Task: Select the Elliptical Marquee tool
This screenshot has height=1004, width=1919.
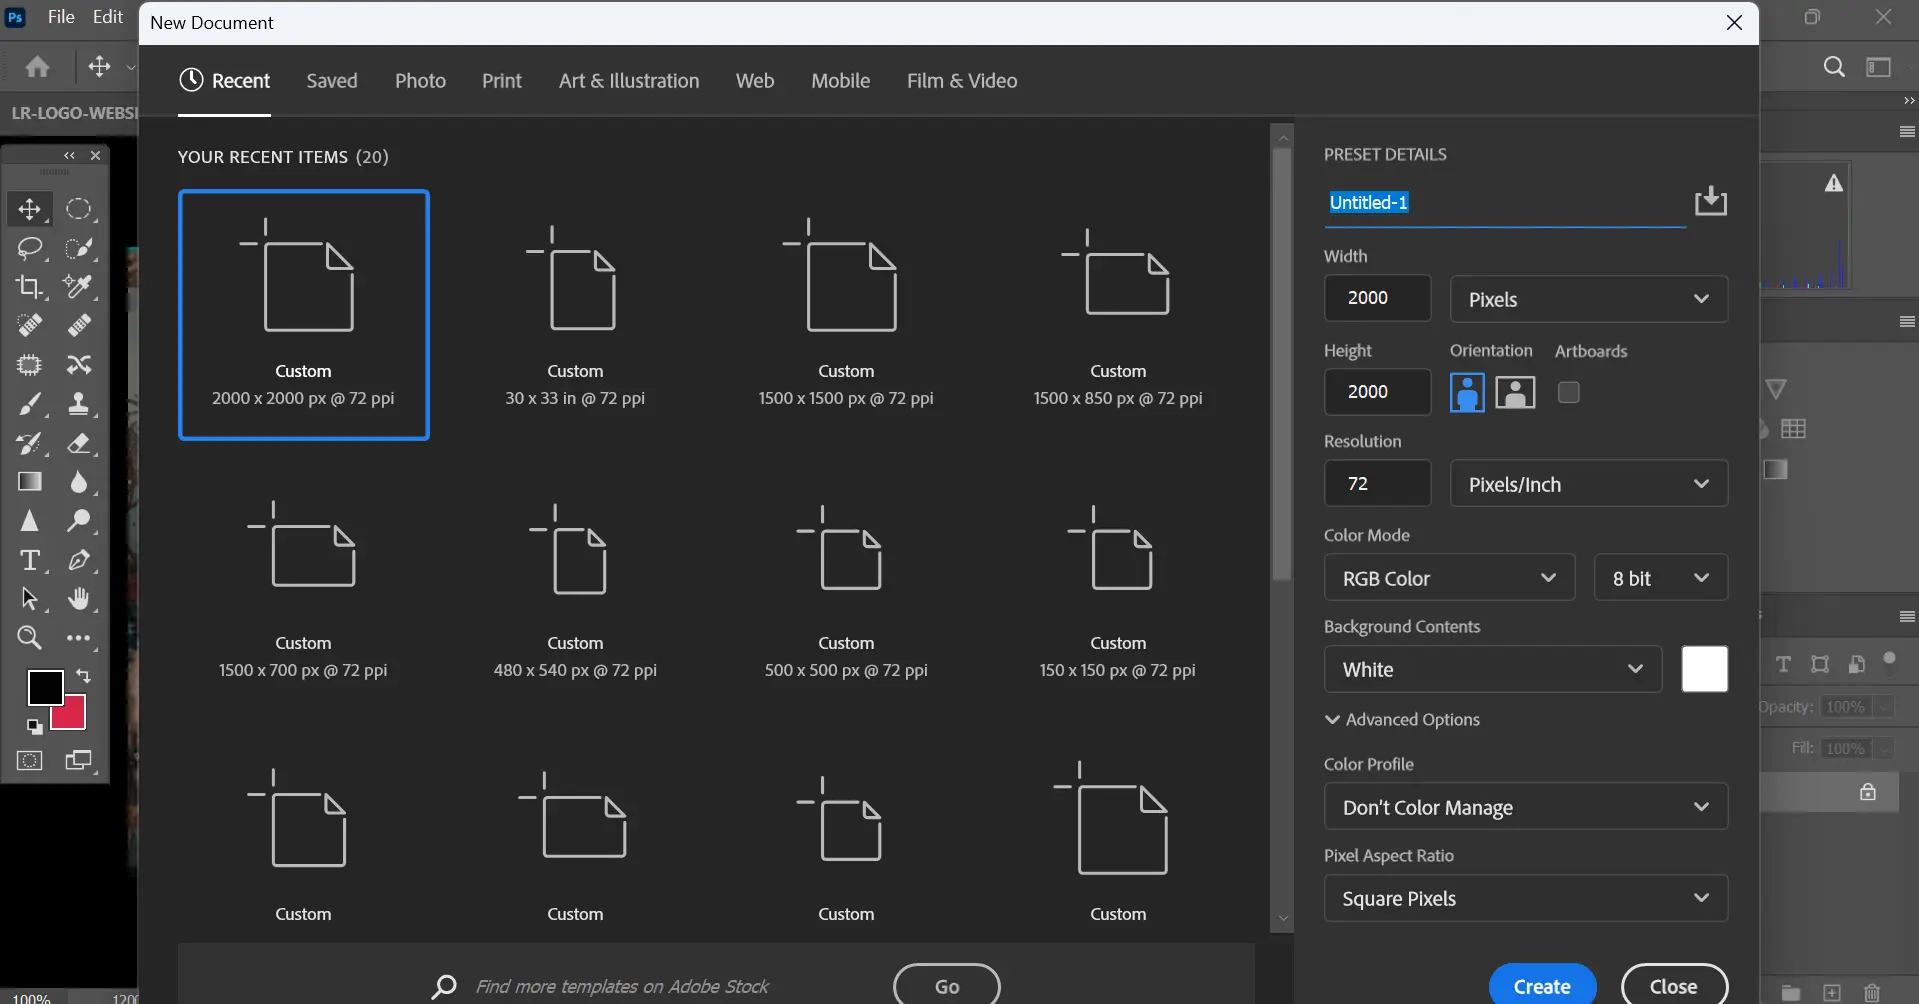Action: (79, 209)
